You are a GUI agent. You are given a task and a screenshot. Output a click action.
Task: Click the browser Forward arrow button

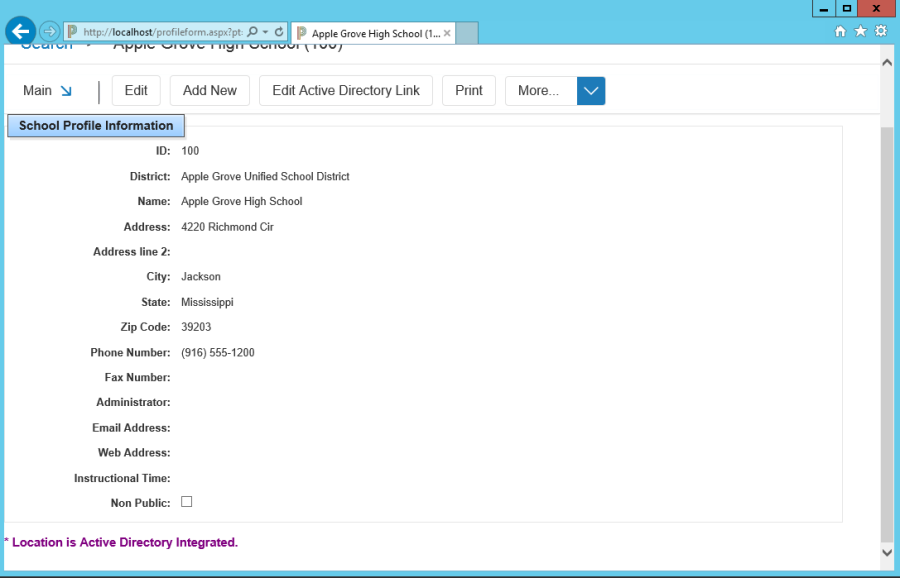(x=49, y=32)
